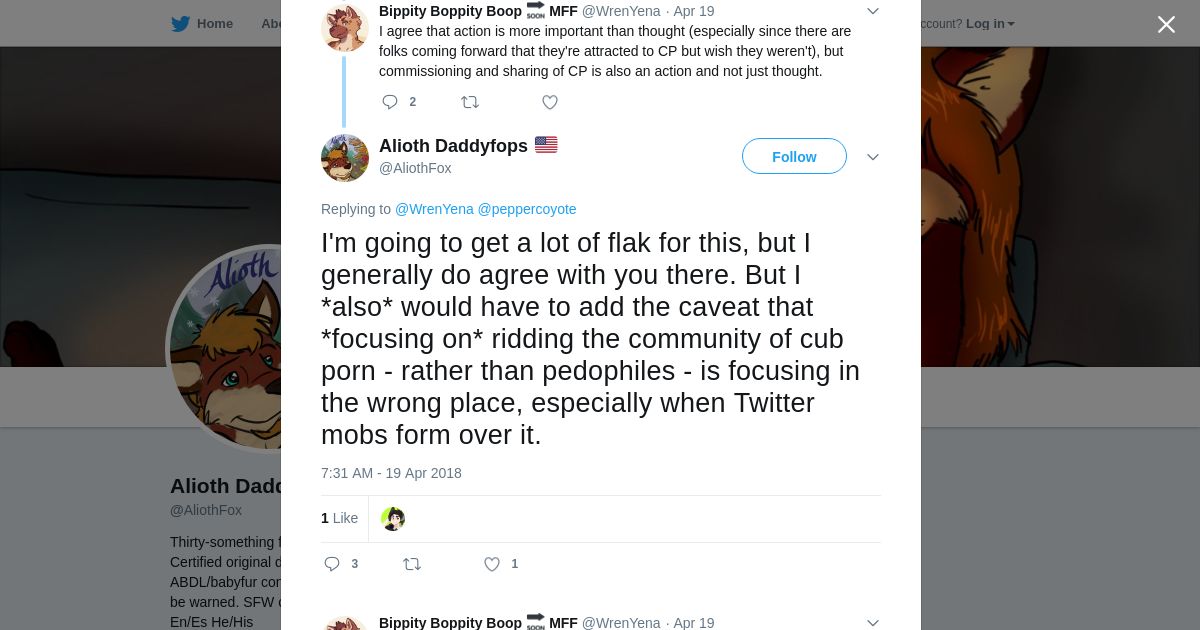
Task: Open the top Bippity Boppity Boop avatar
Action: tap(345, 26)
